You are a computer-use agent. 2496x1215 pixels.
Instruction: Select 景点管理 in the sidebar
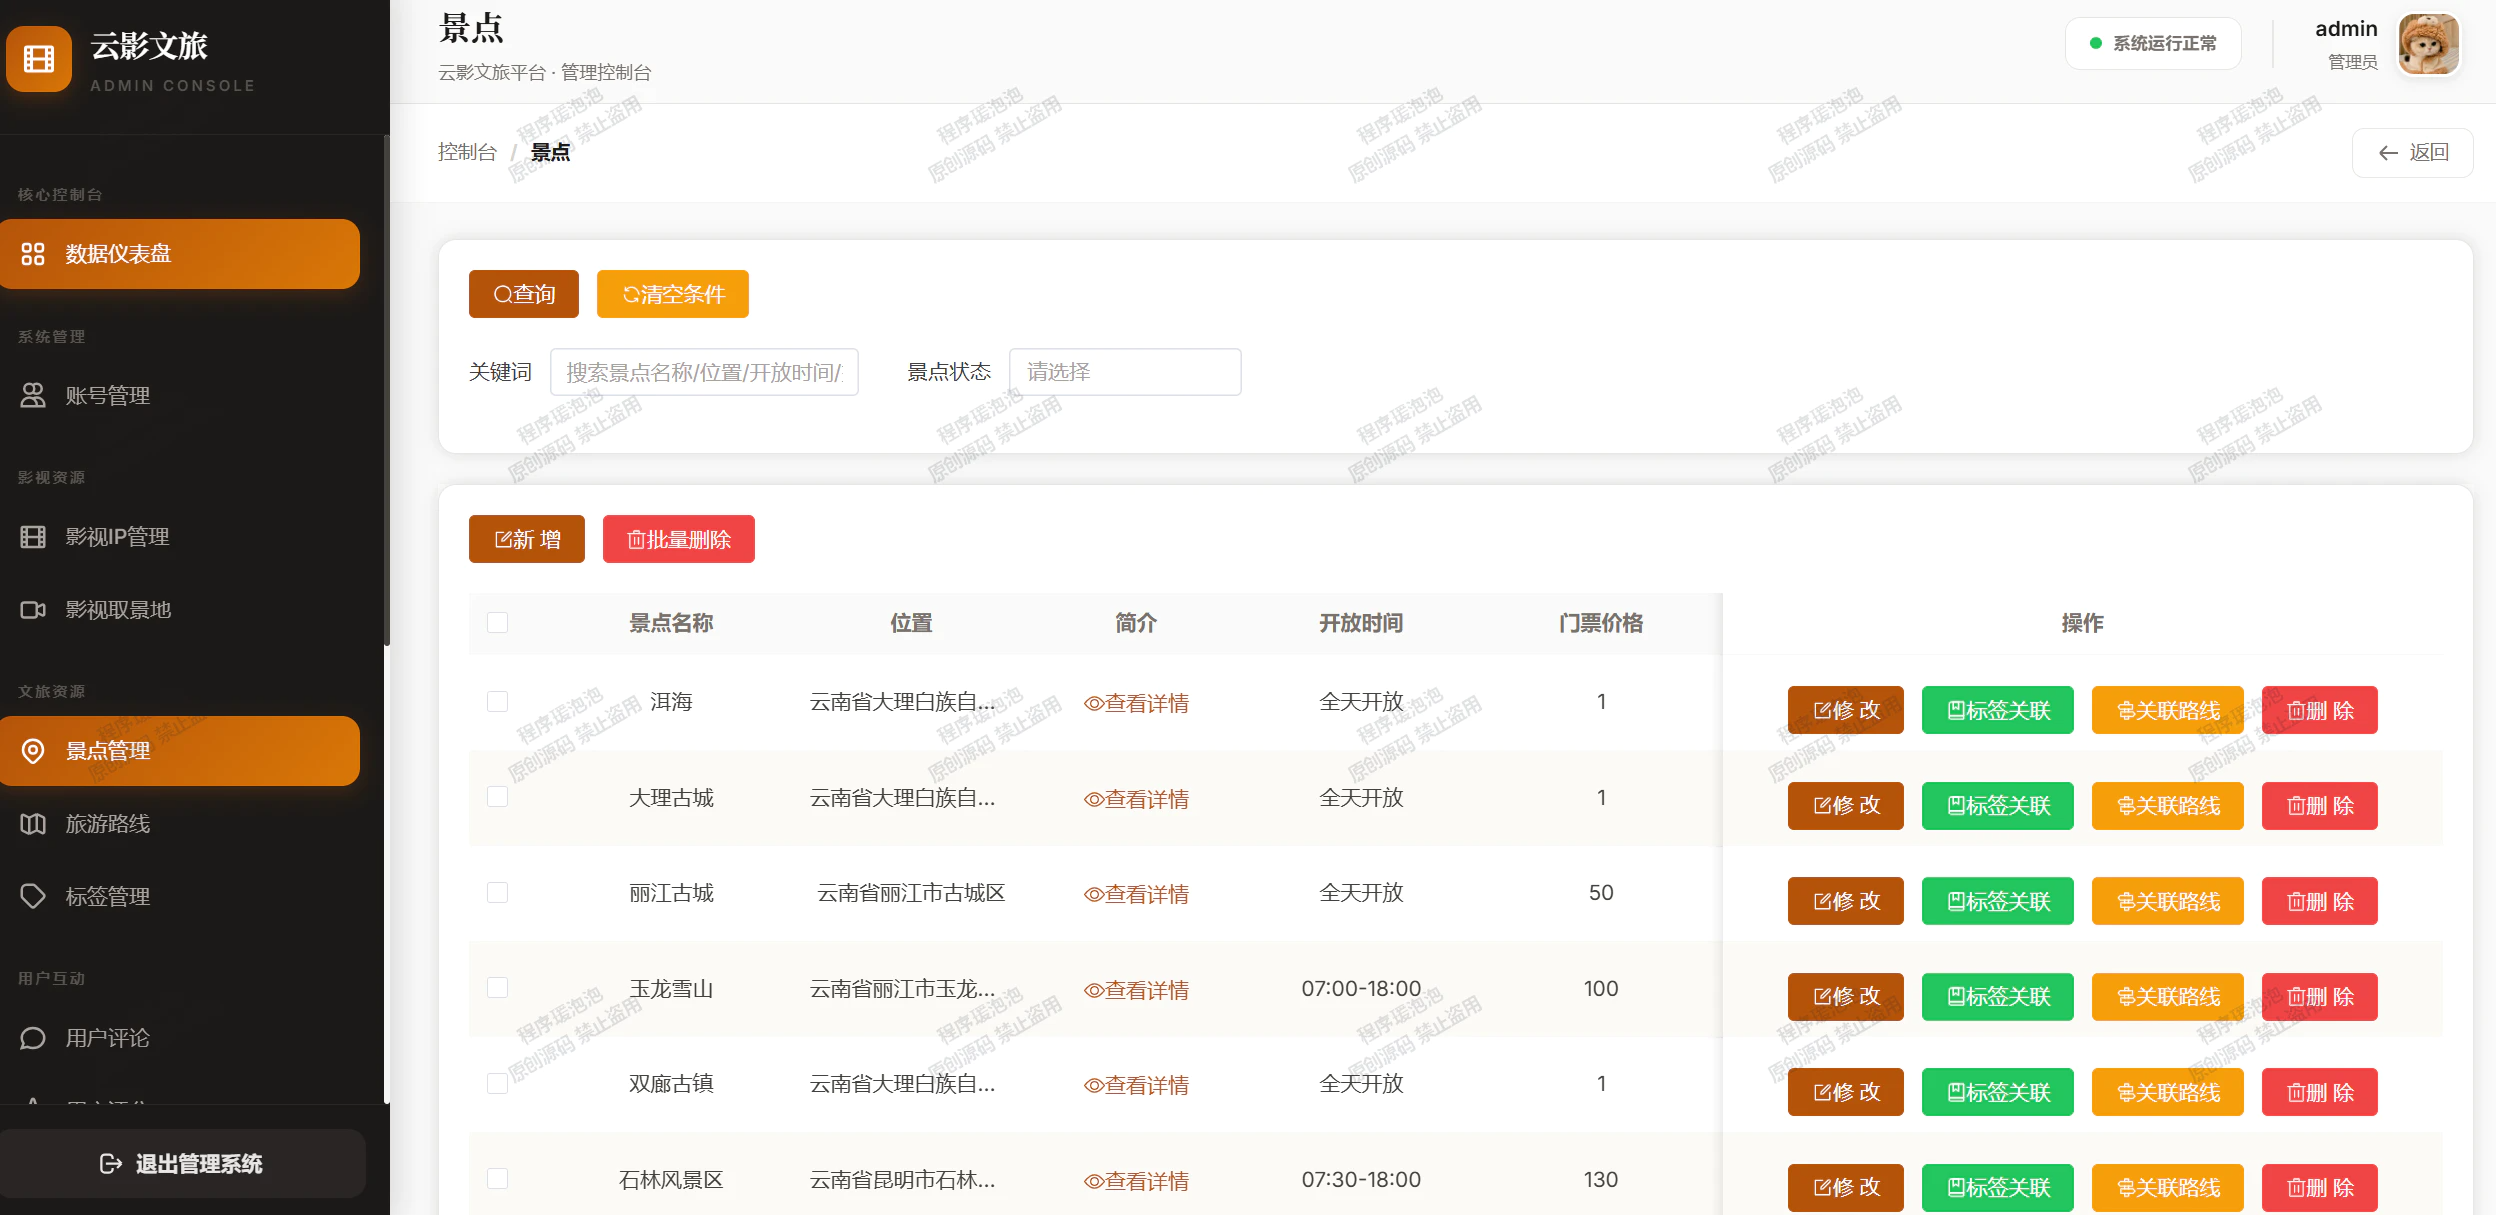click(x=180, y=751)
